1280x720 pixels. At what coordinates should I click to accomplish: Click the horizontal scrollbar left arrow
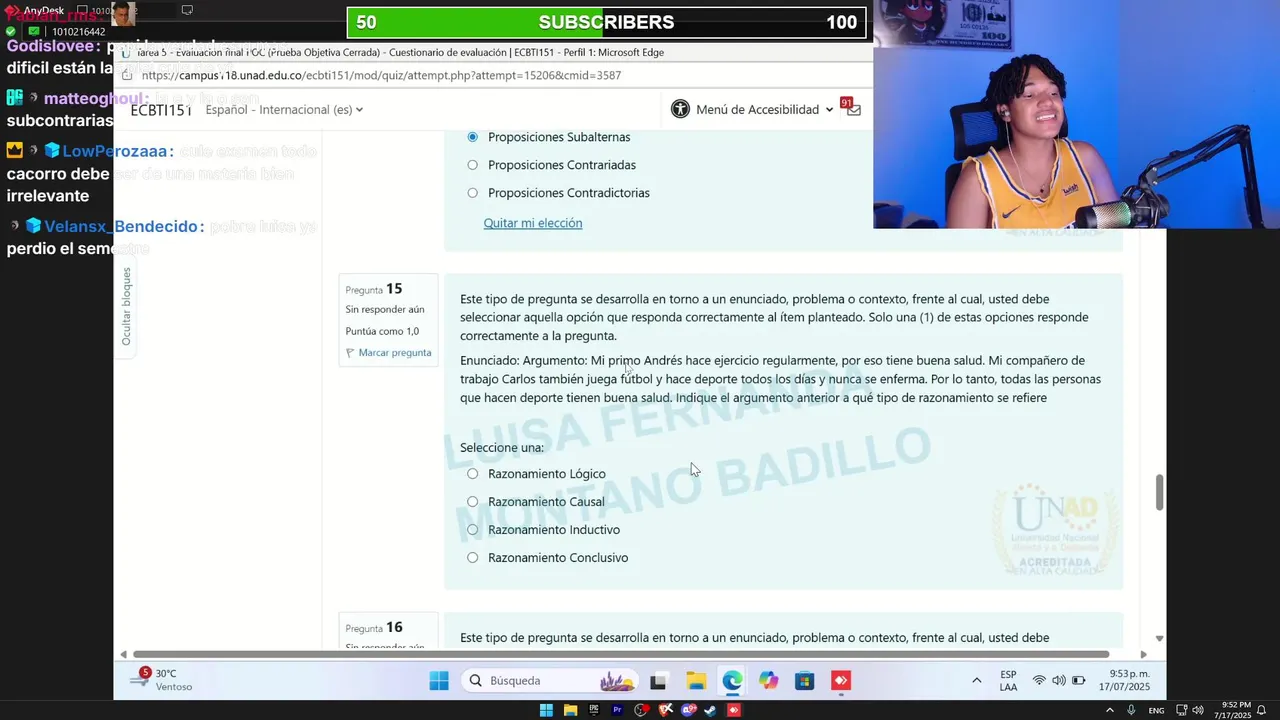122,655
